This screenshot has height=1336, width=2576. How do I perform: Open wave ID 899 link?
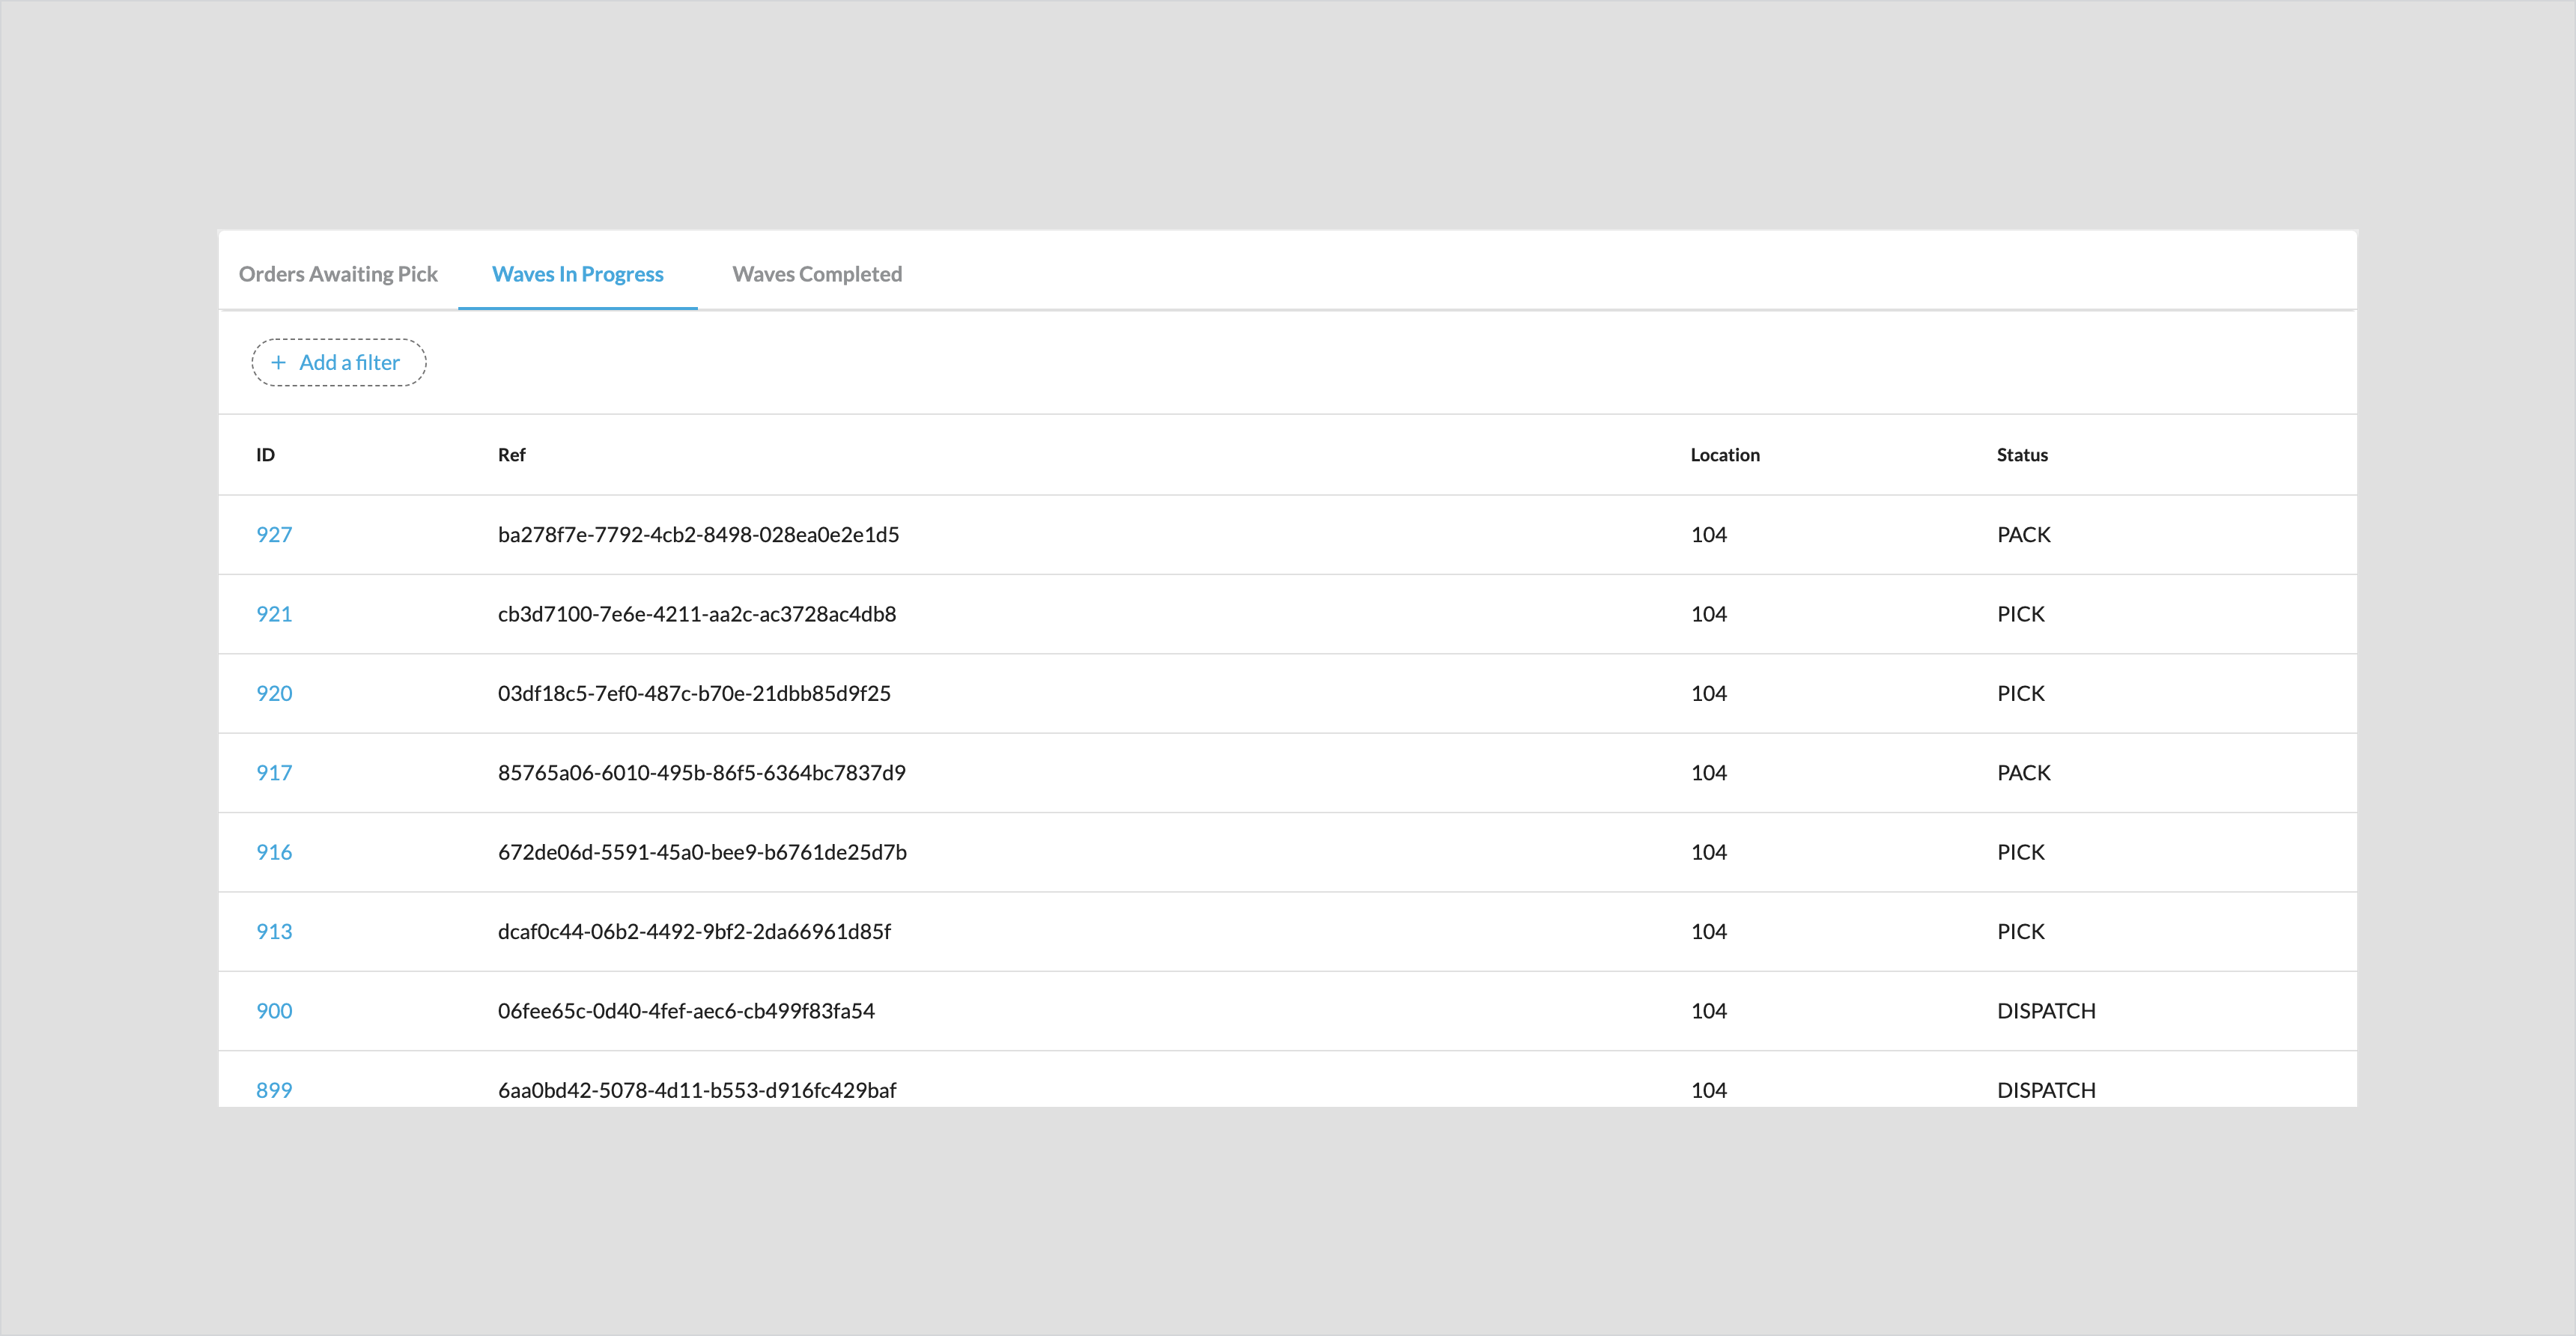[274, 1090]
